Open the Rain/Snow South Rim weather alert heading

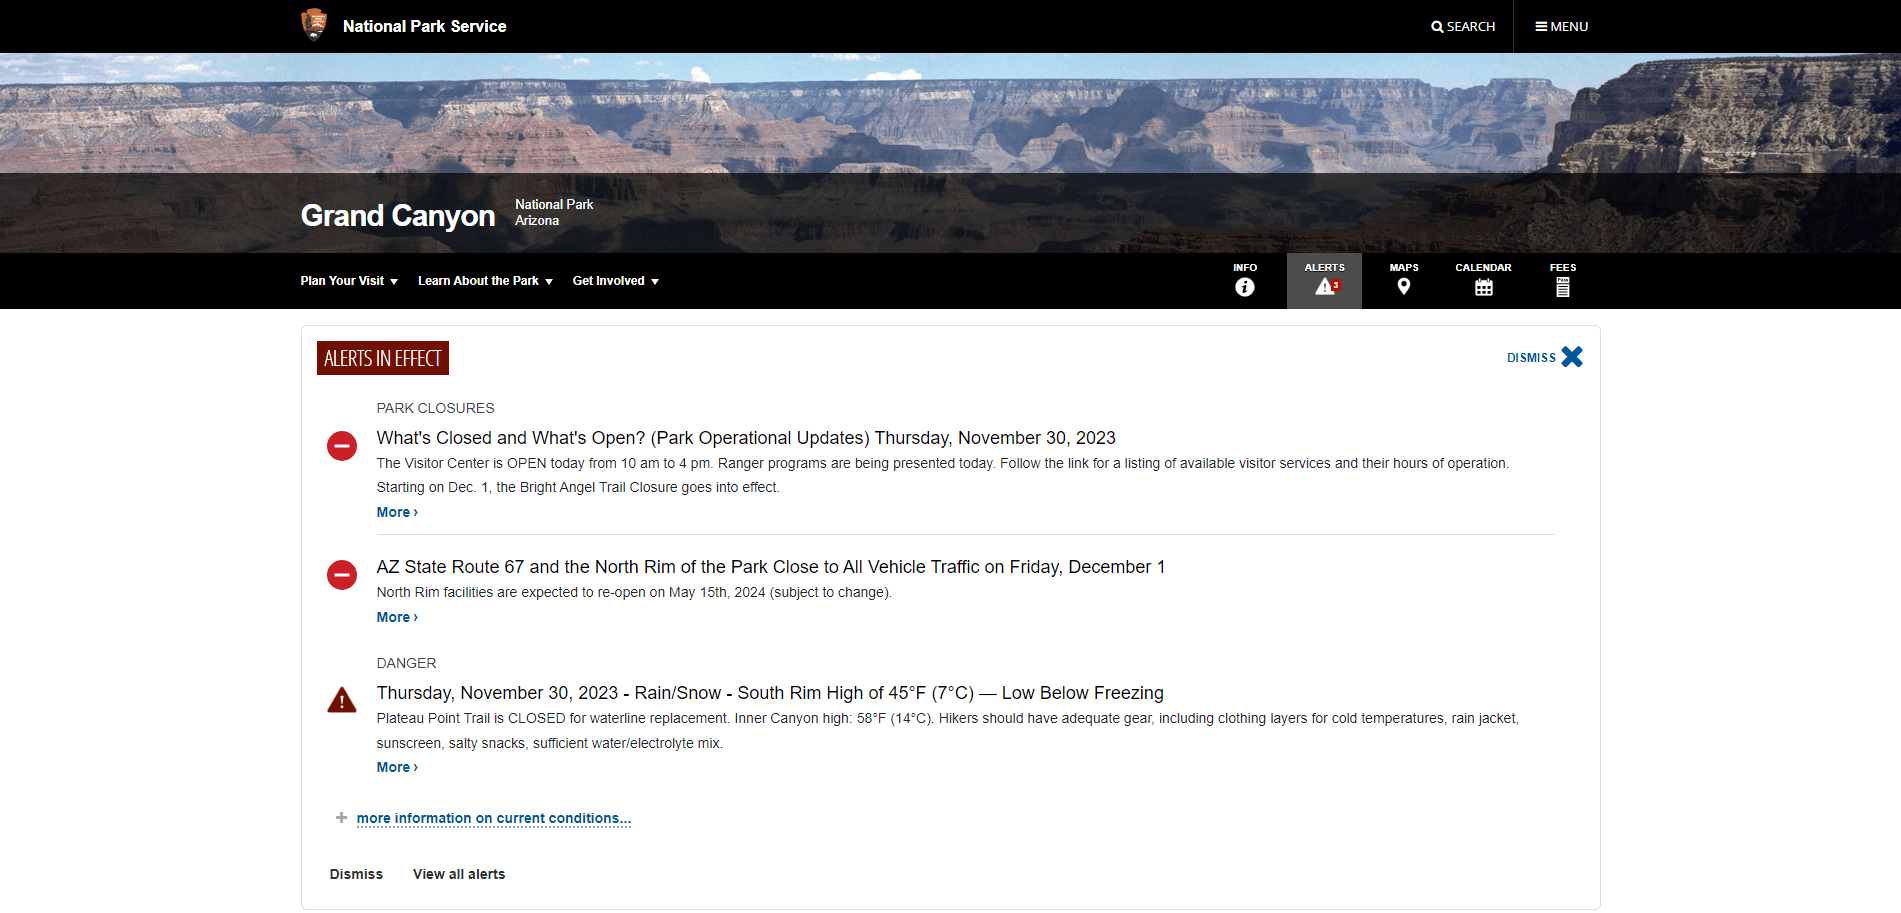(x=770, y=693)
